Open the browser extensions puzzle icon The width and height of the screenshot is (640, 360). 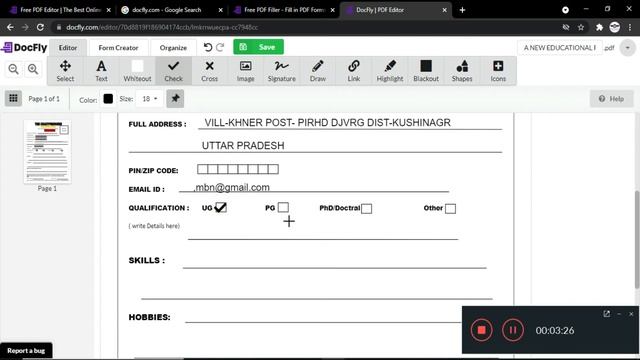click(599, 27)
